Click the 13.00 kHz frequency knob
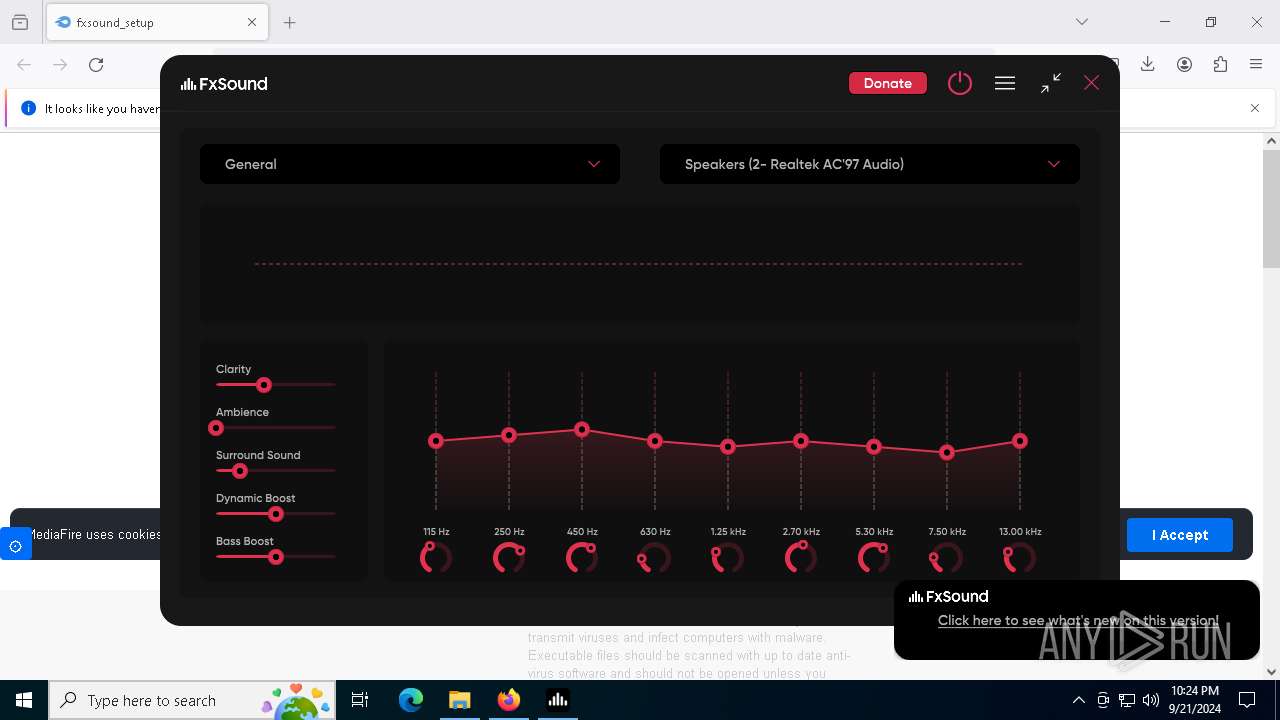Viewport: 1280px width, 720px height. 1020,557
